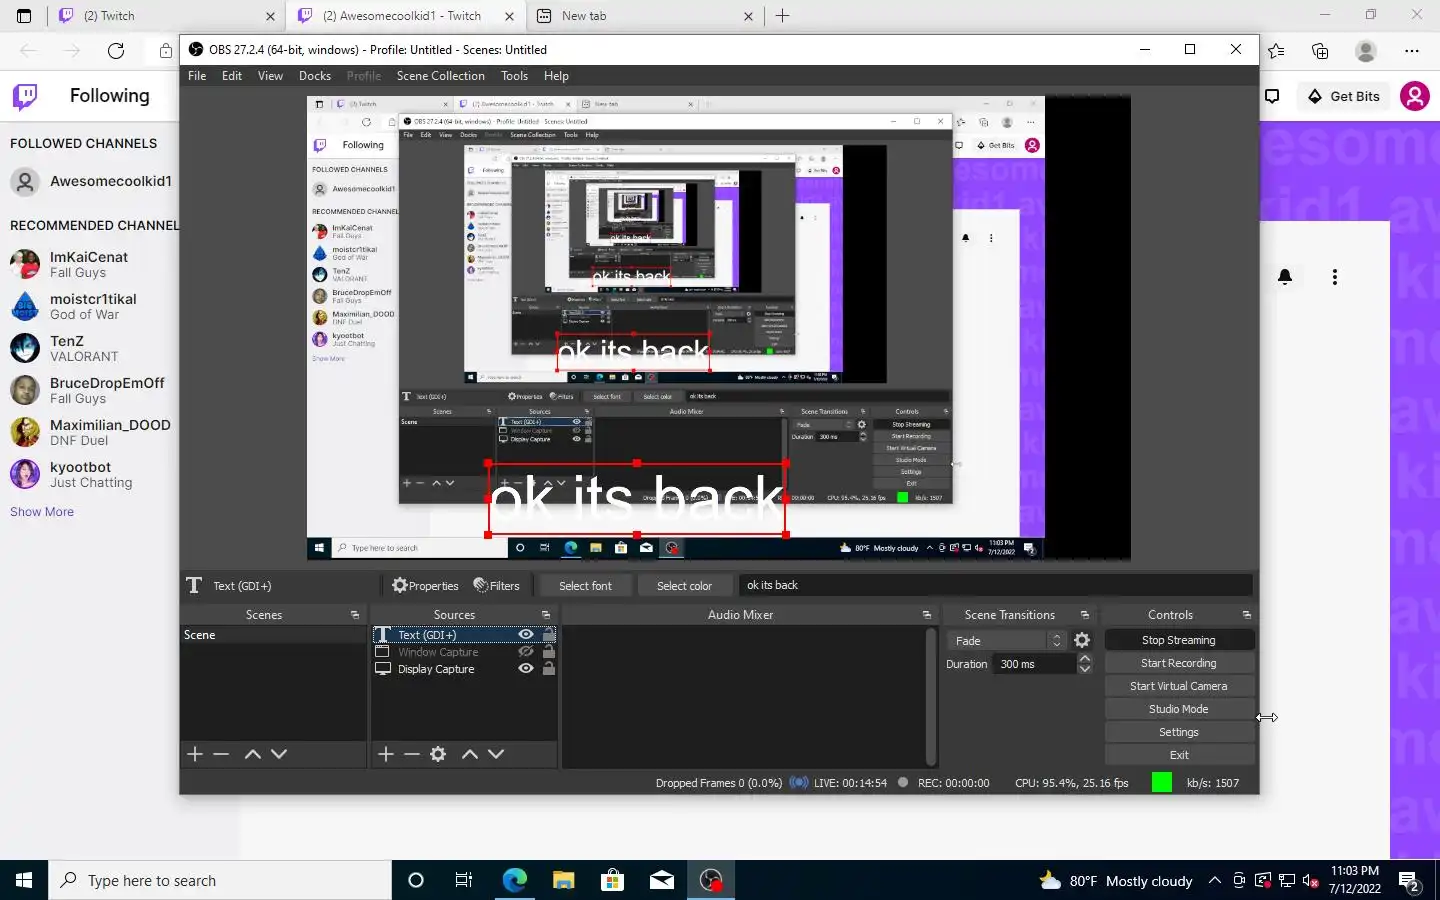Show hidden system tray icons
This screenshot has height=900, width=1440.
pos(1214,880)
